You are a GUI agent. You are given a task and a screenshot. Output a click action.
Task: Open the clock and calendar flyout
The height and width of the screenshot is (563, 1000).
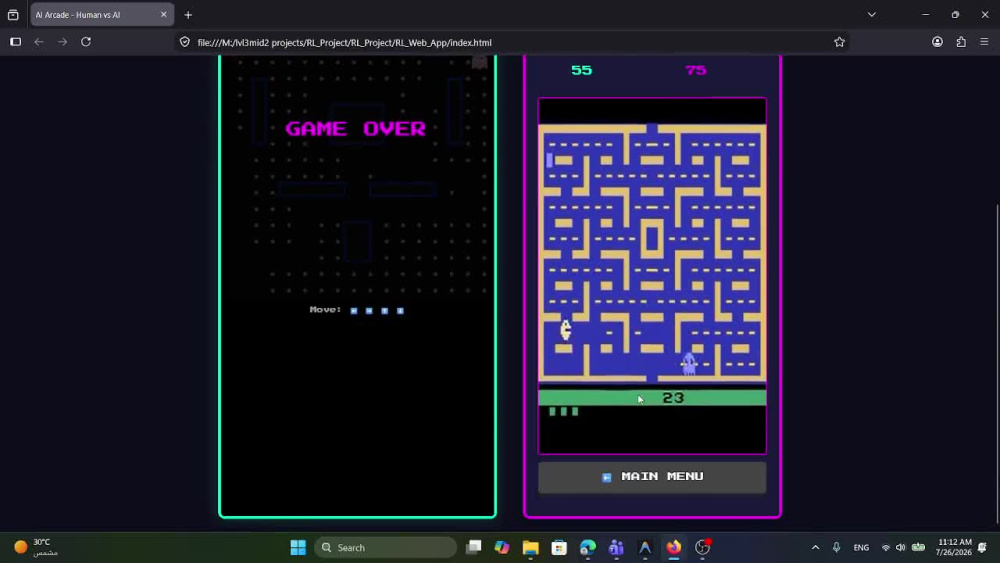[953, 547]
